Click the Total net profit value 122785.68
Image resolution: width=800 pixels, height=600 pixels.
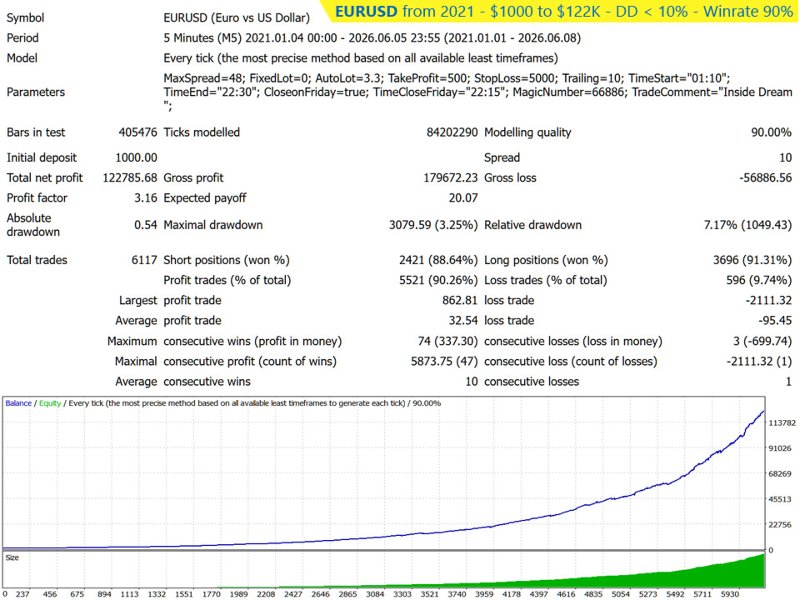130,178
